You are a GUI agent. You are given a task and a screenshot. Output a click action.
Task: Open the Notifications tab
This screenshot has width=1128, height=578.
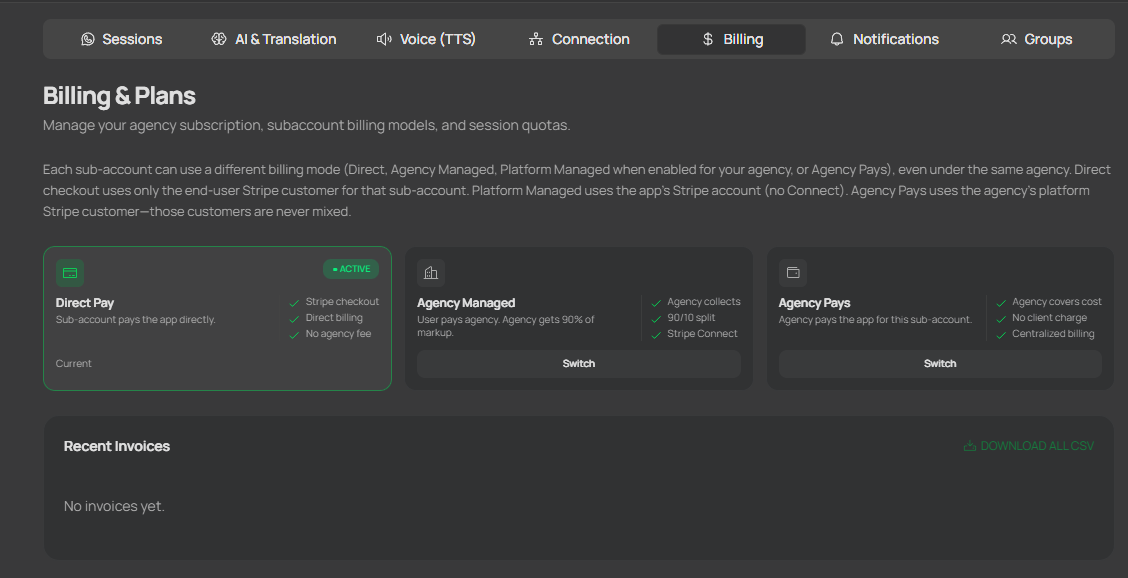(884, 40)
